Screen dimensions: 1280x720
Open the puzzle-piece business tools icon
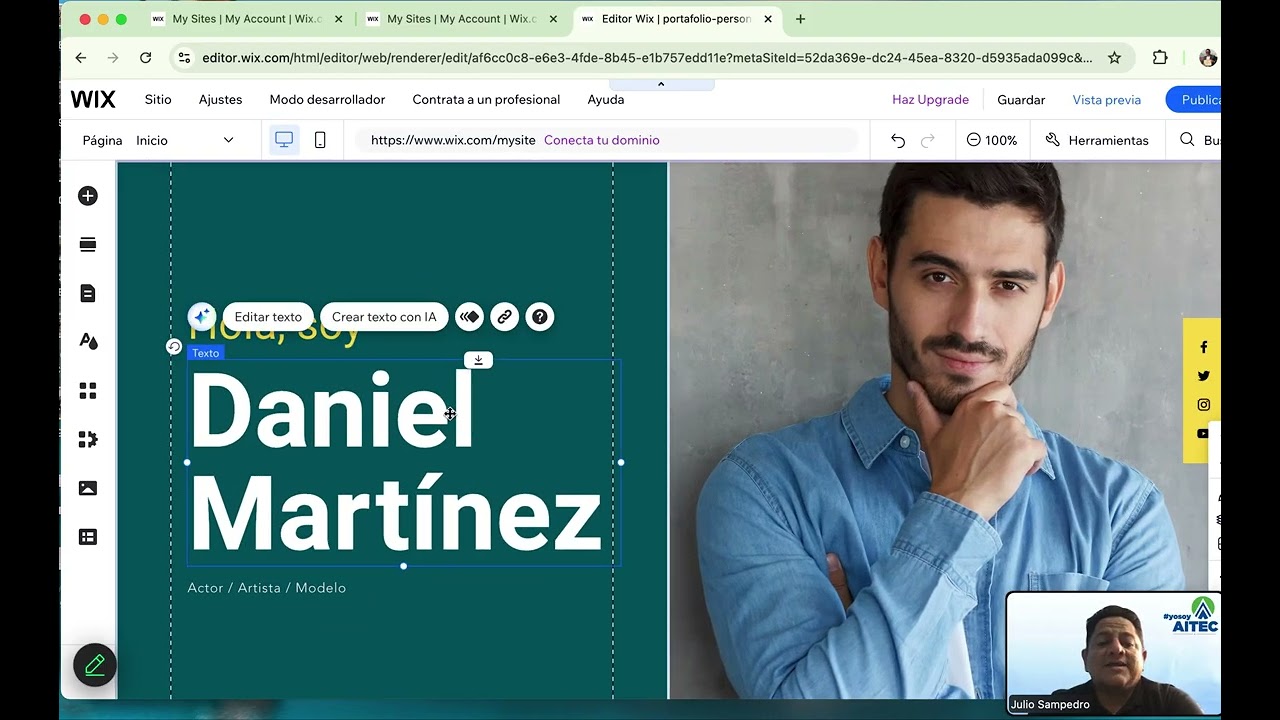tap(88, 439)
